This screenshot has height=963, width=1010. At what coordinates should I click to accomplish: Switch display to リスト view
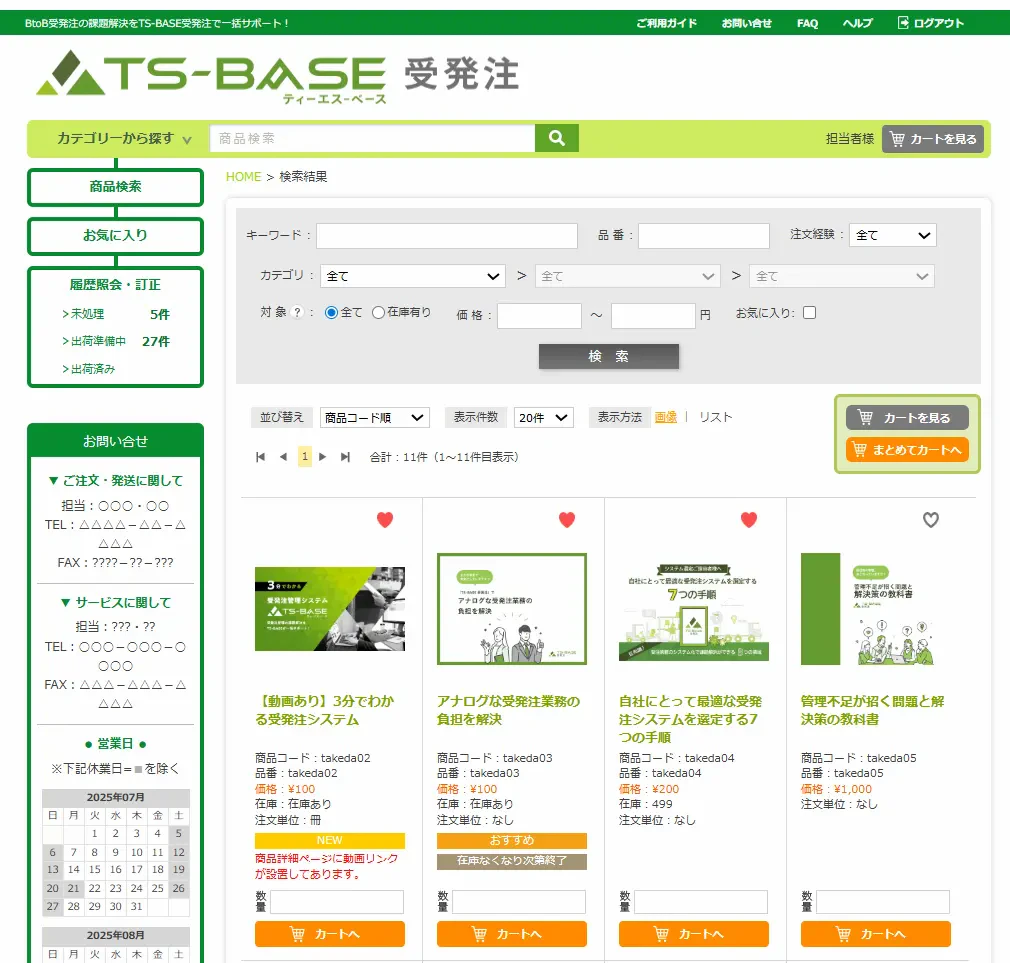pos(715,417)
